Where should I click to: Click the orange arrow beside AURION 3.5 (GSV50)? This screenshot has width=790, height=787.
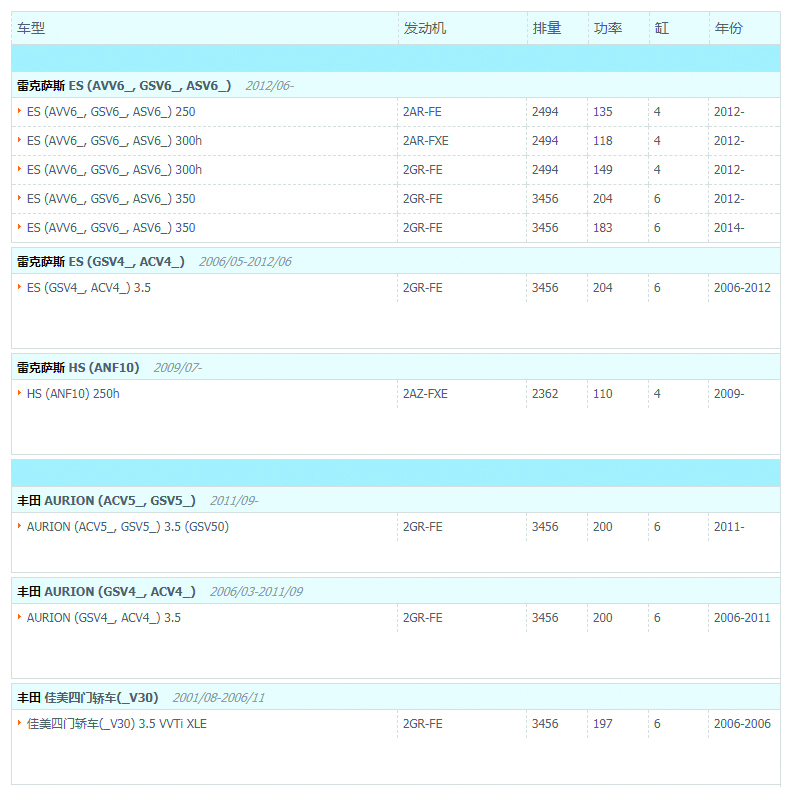(19, 526)
